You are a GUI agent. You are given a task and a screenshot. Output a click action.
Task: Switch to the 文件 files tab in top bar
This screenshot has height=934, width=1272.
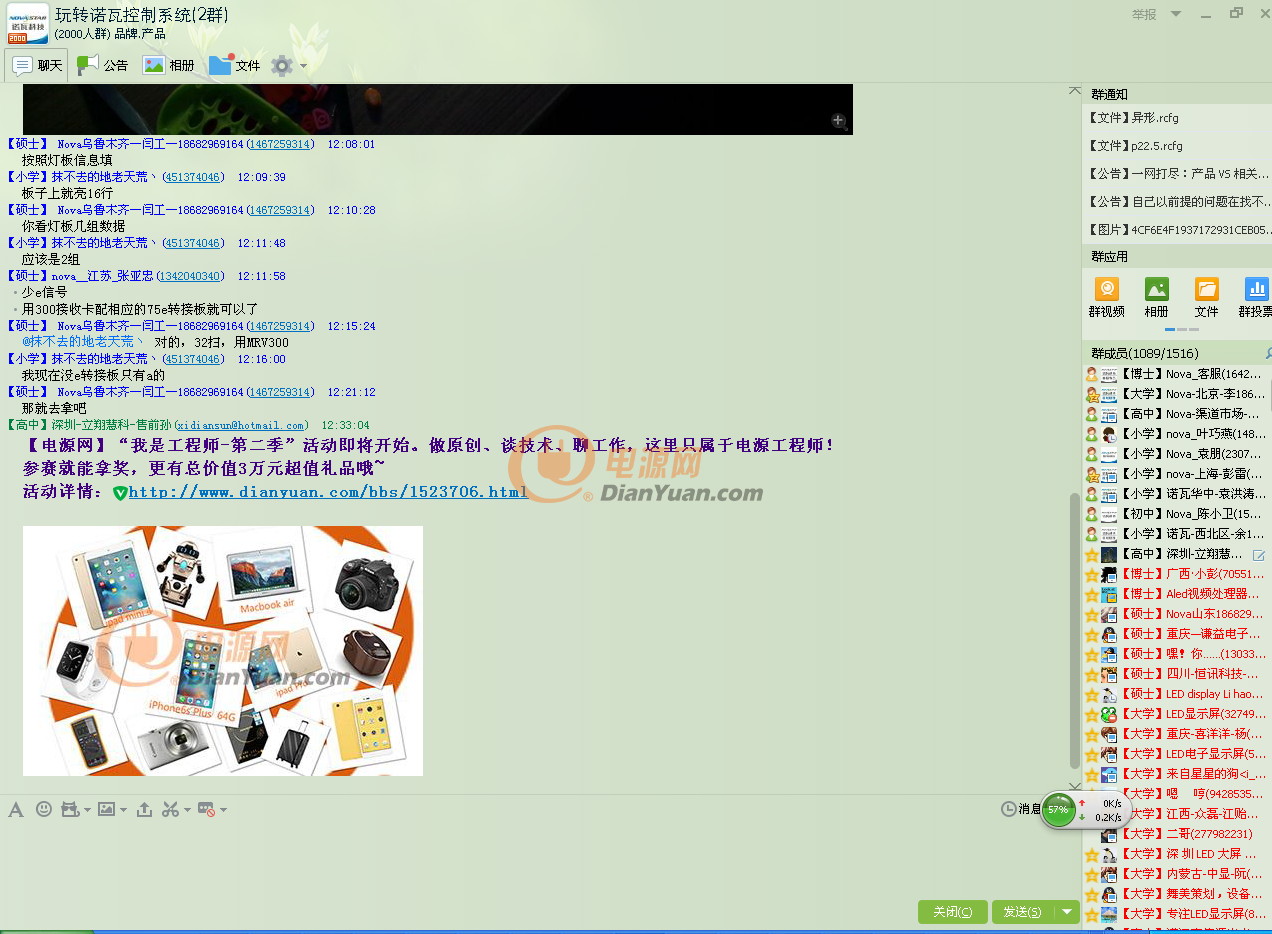coord(235,66)
